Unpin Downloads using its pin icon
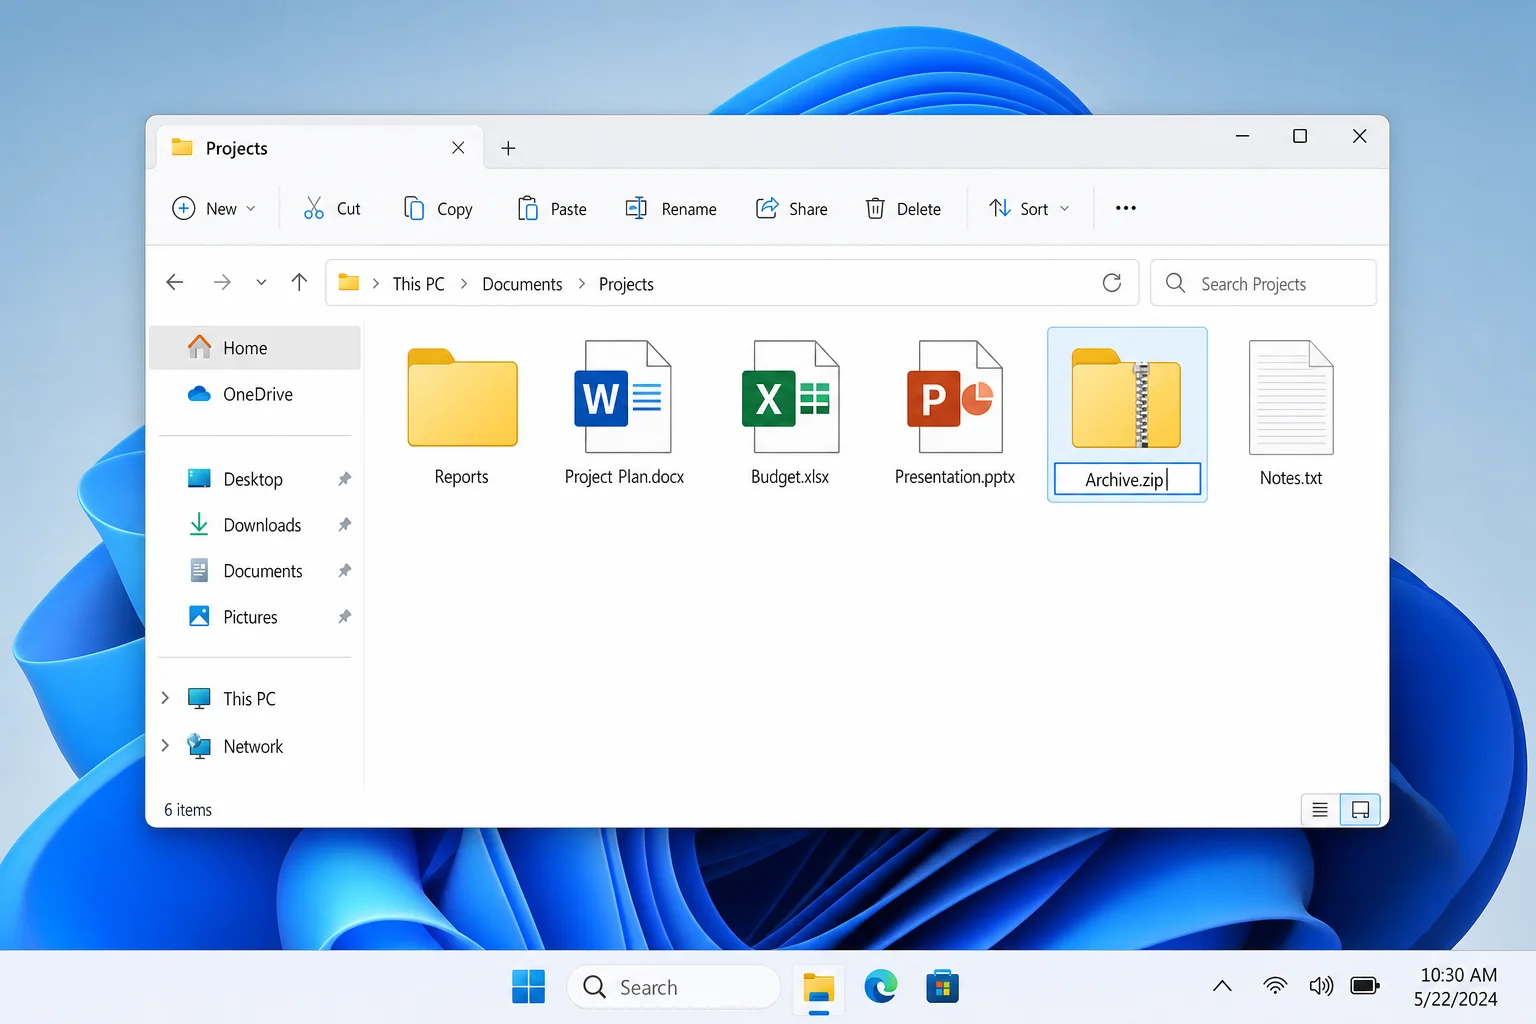Image resolution: width=1536 pixels, height=1024 pixels. pos(344,525)
